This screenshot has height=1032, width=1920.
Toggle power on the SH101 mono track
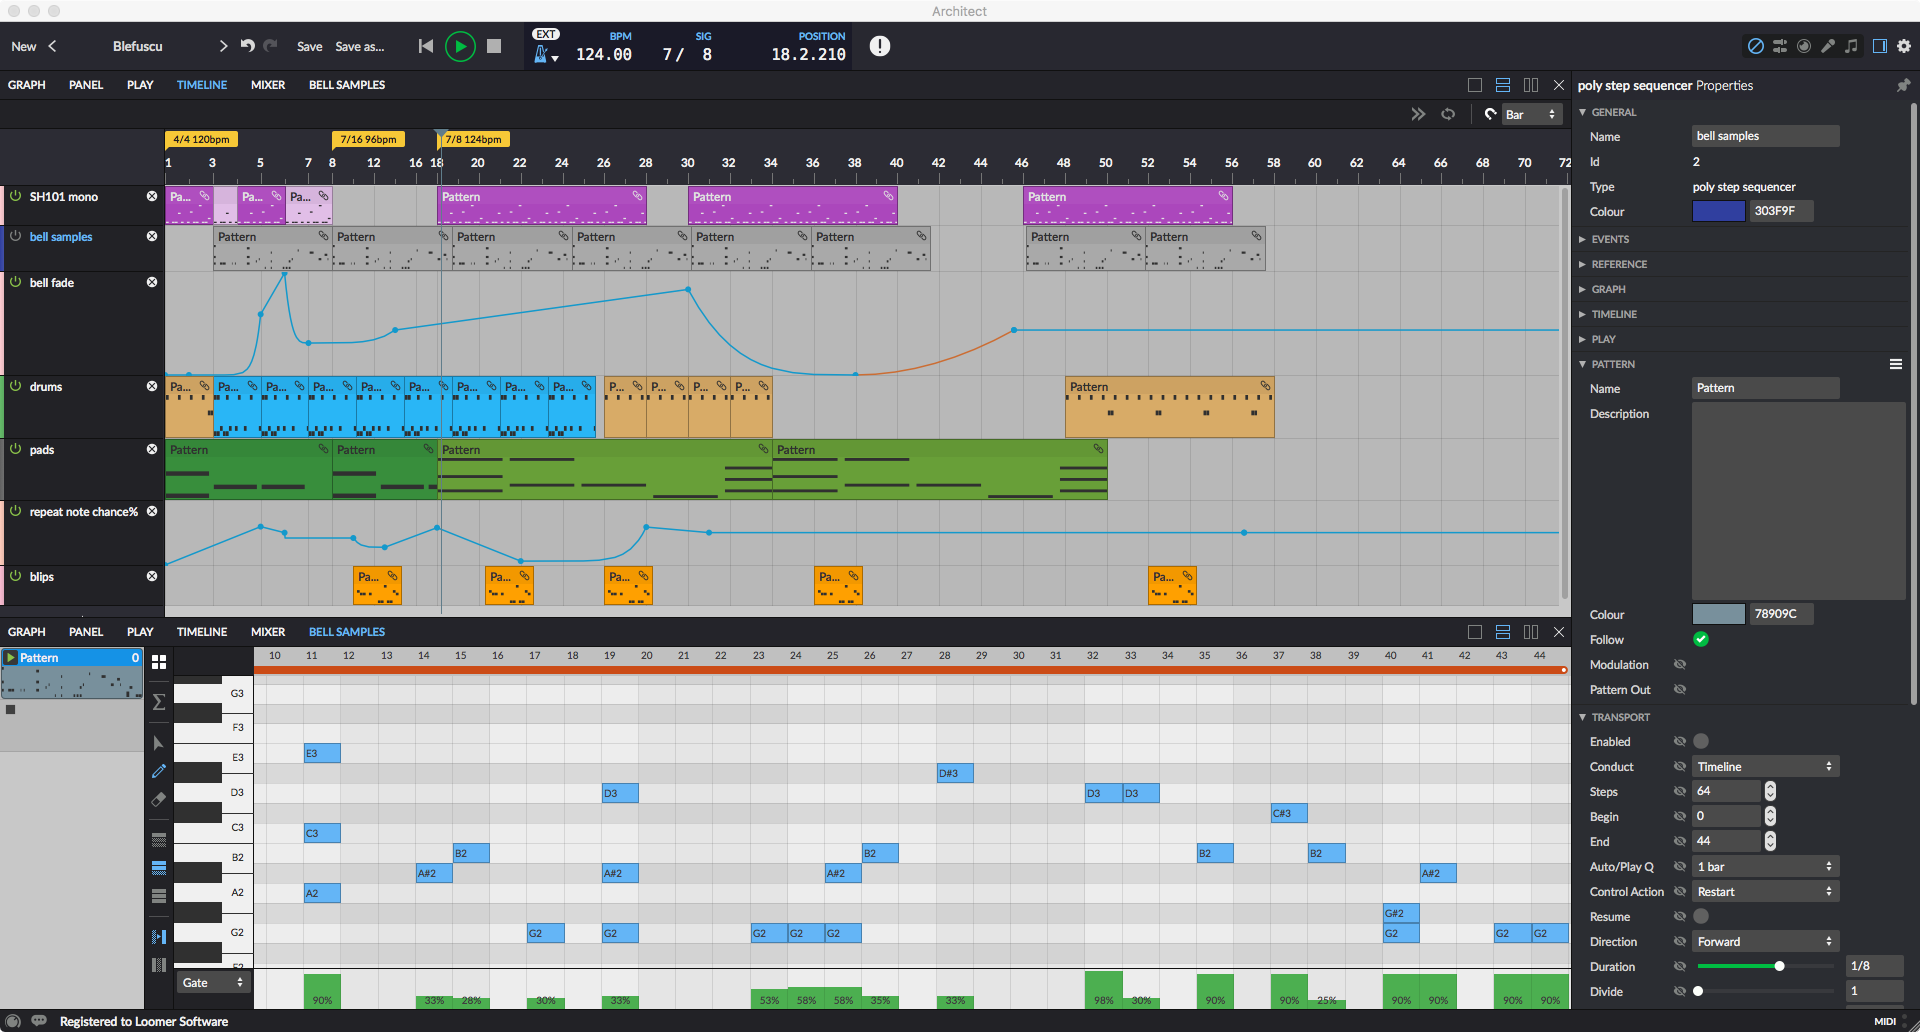[x=15, y=196]
